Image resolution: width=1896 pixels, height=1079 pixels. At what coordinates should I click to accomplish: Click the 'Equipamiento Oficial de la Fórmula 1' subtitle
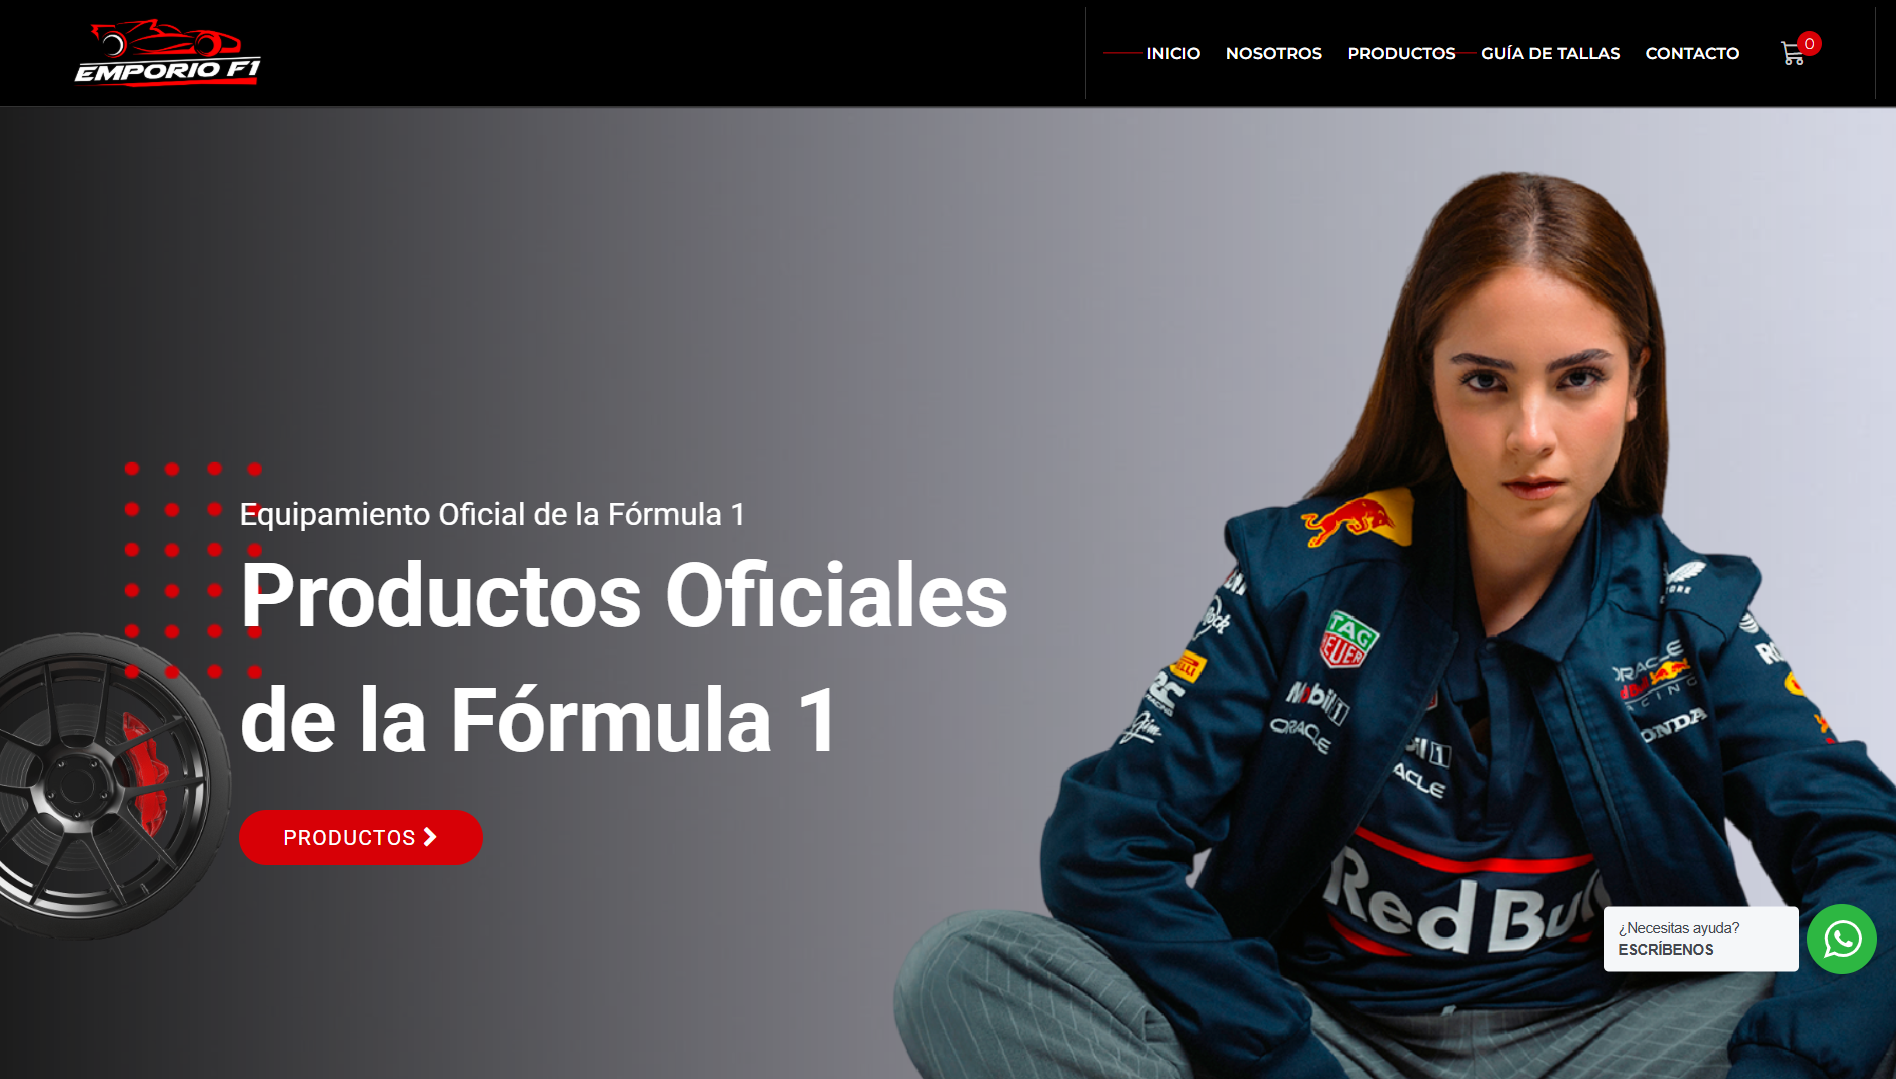(492, 514)
